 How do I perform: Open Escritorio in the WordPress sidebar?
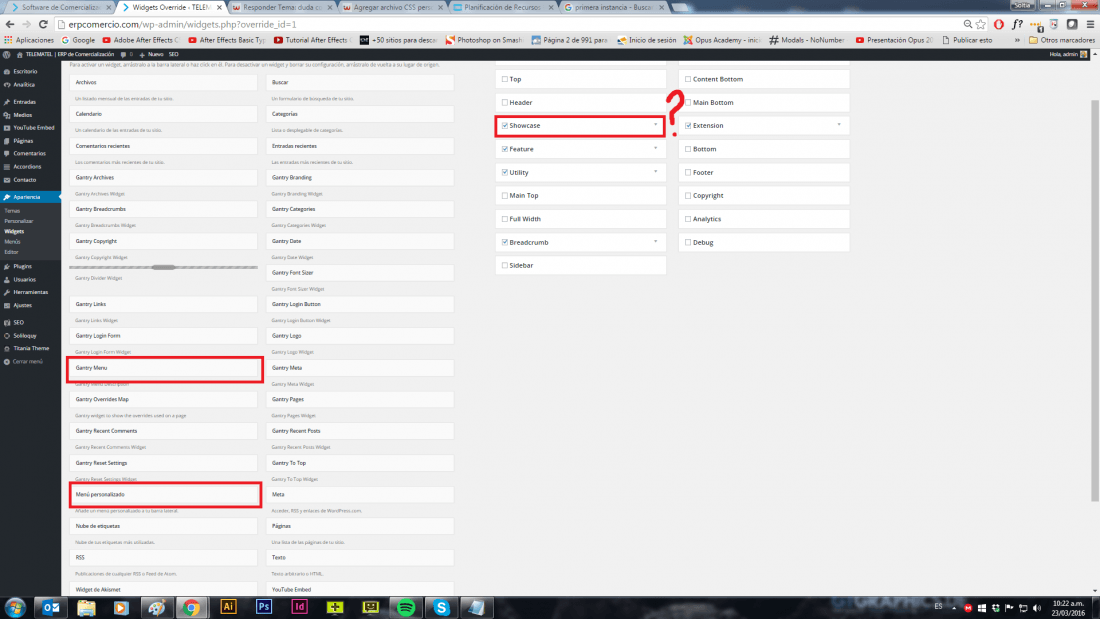coord(25,72)
